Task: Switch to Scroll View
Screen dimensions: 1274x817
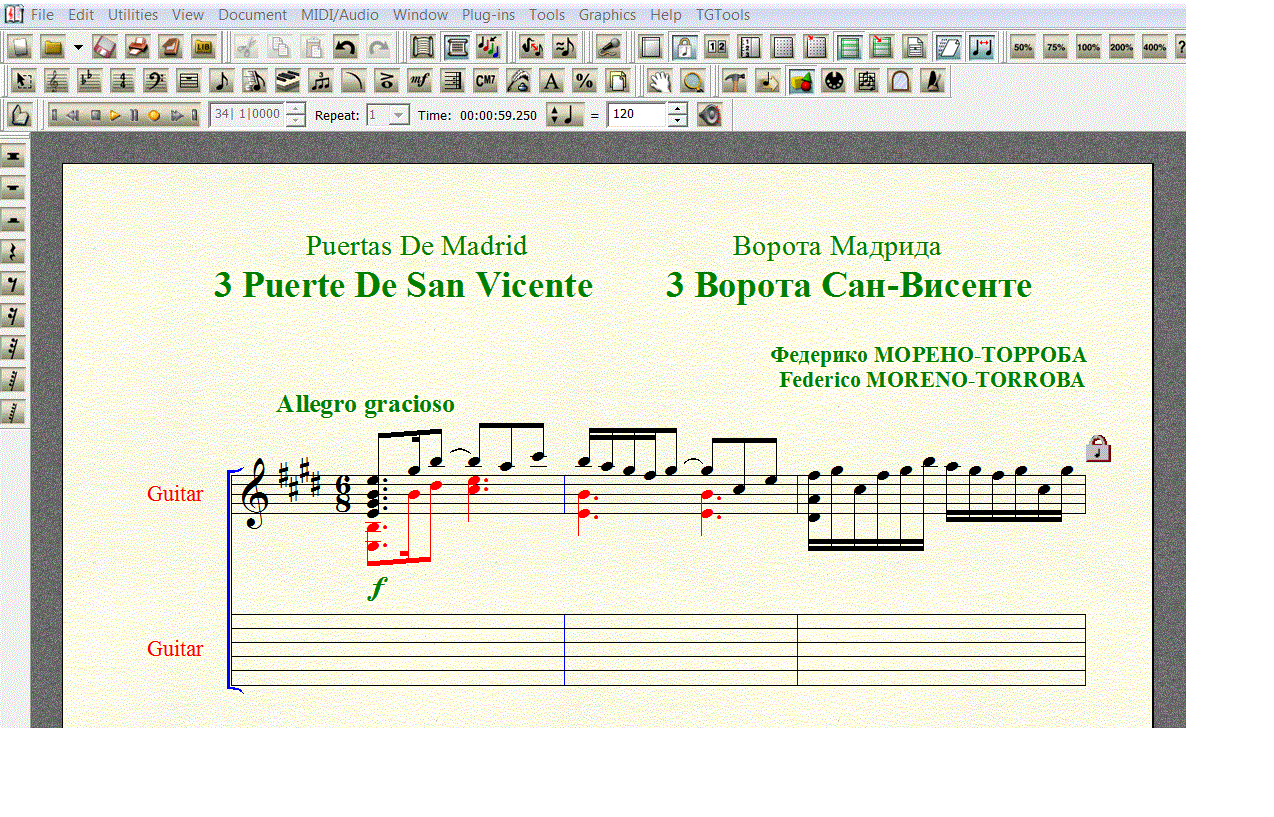Action: [x=422, y=47]
